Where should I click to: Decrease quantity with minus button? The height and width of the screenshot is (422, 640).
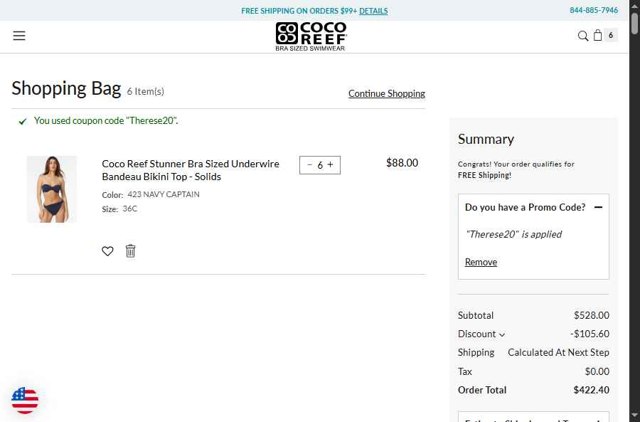(x=309, y=165)
